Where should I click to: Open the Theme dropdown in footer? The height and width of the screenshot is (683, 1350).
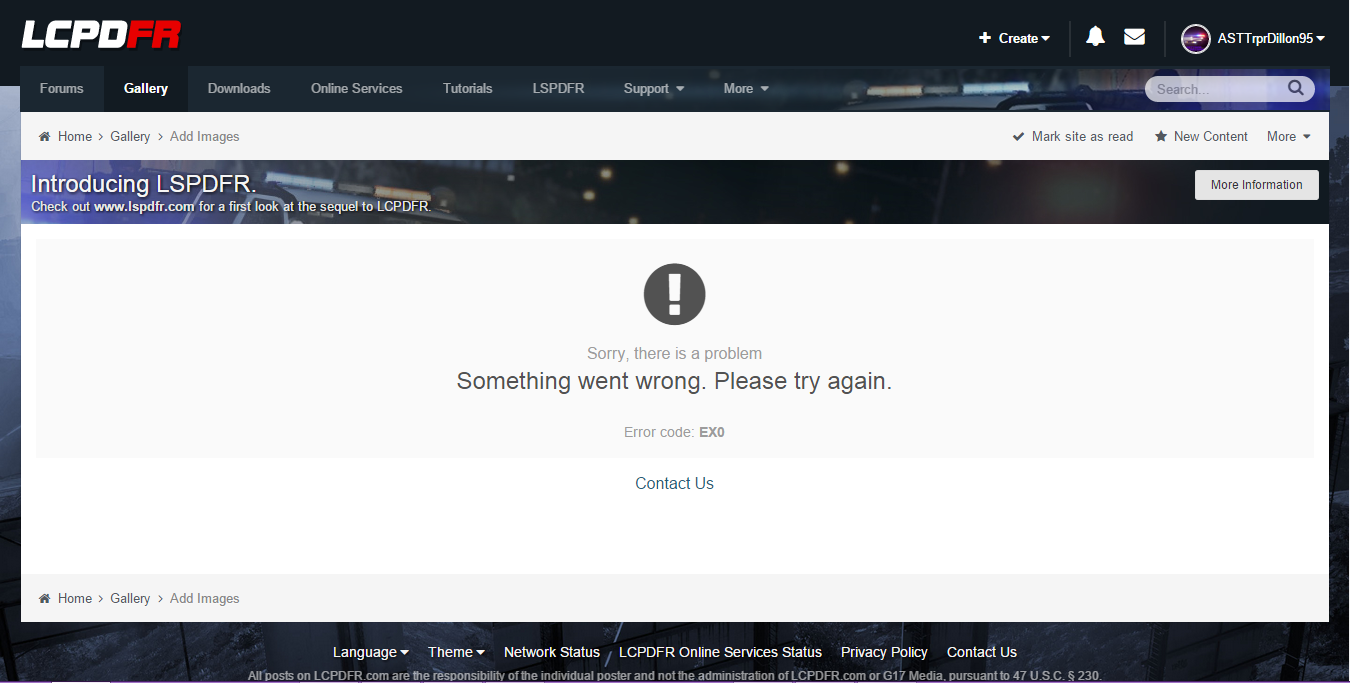tap(456, 652)
